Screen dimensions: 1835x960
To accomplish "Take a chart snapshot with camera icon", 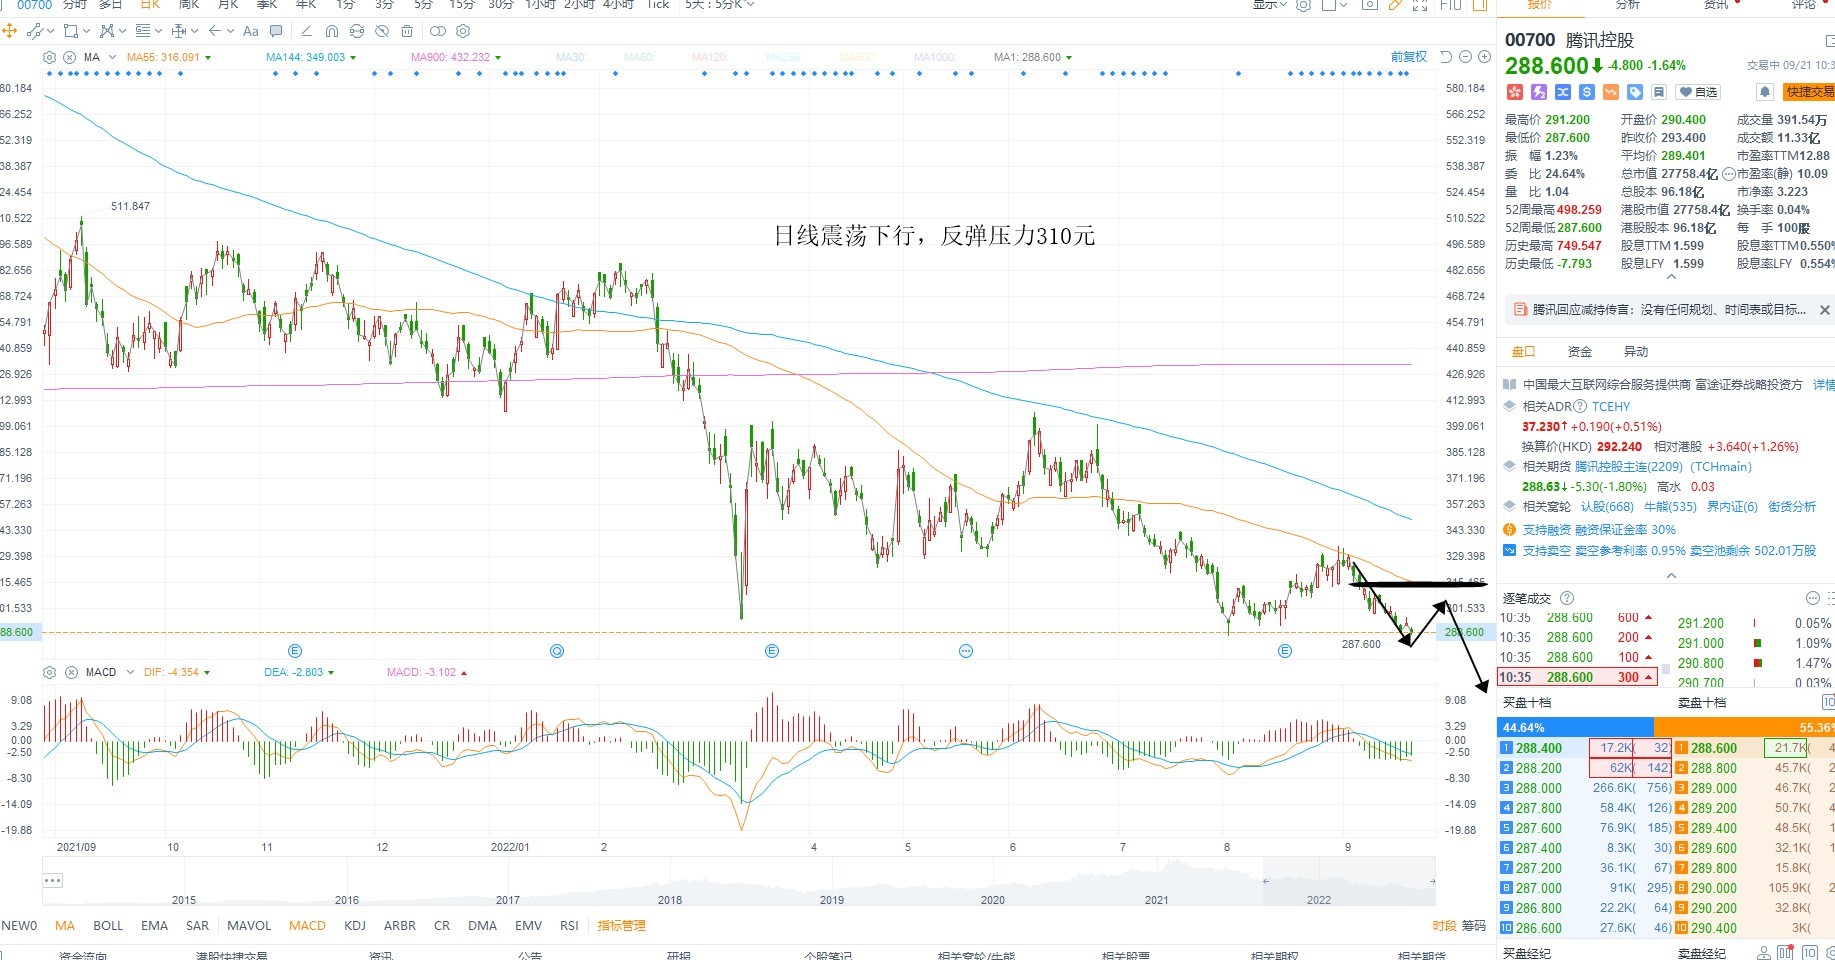I will tap(1369, 5).
